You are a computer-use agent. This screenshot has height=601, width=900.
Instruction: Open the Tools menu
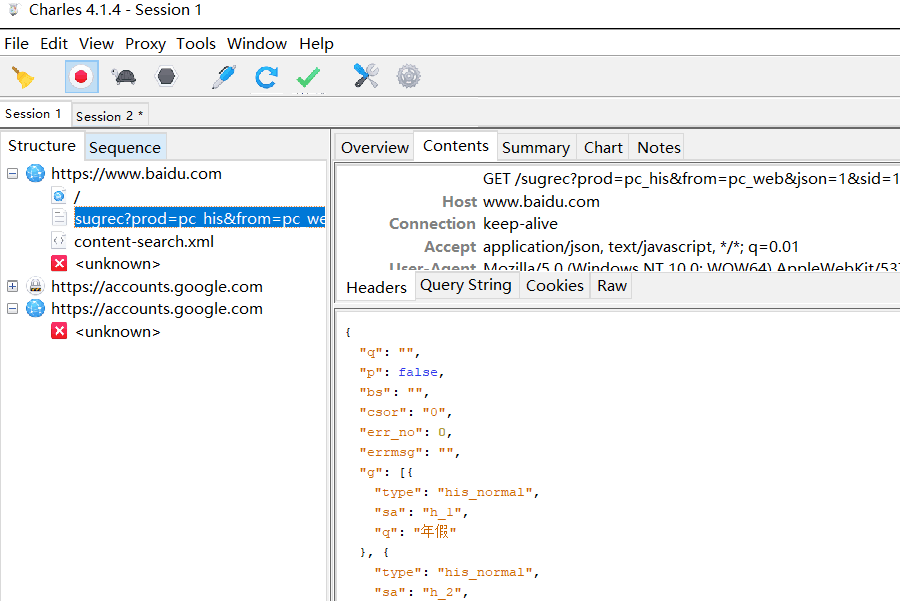pos(196,44)
